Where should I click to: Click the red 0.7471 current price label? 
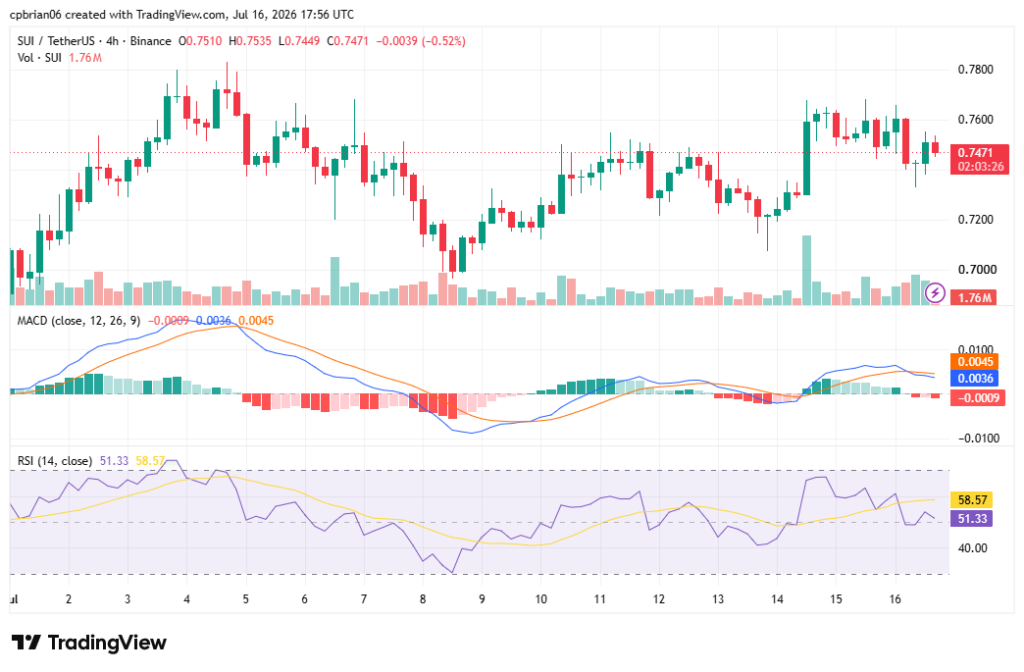tap(975, 153)
